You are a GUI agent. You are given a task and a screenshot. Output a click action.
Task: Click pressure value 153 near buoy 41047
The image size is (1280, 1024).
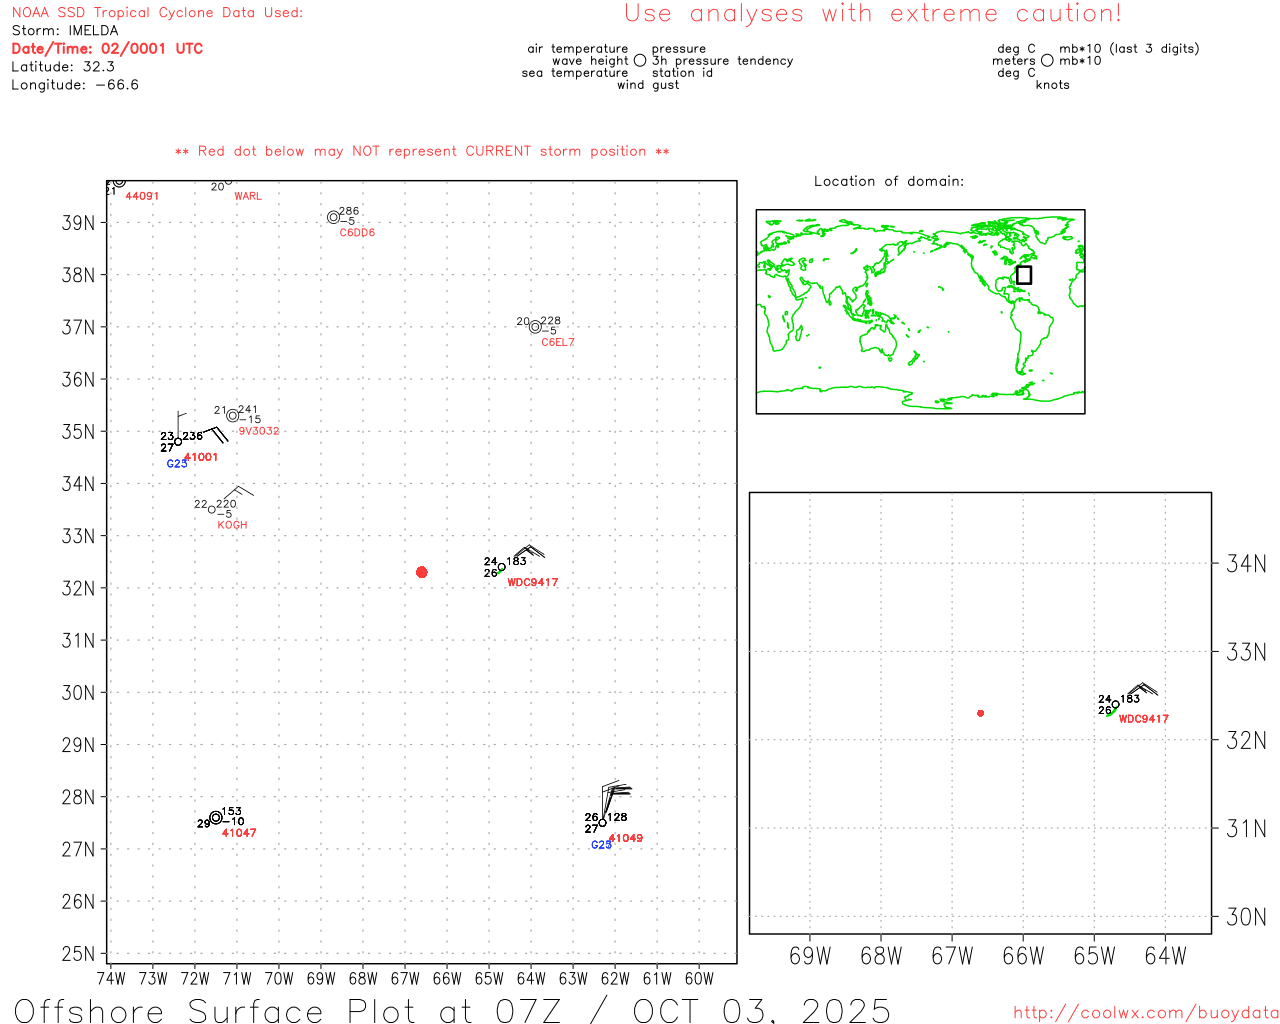(x=232, y=812)
